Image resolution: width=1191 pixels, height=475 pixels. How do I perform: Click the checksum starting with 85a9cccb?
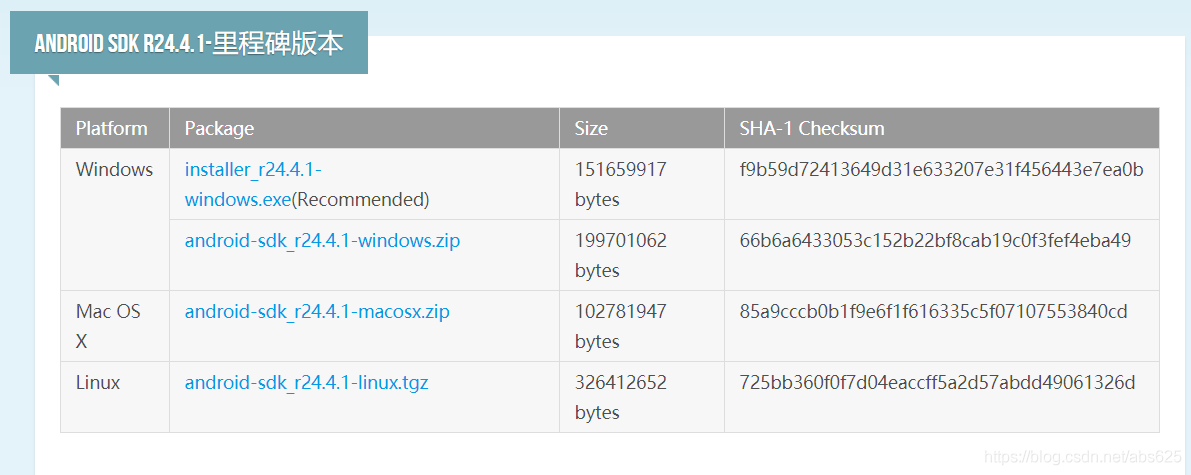coord(933,312)
